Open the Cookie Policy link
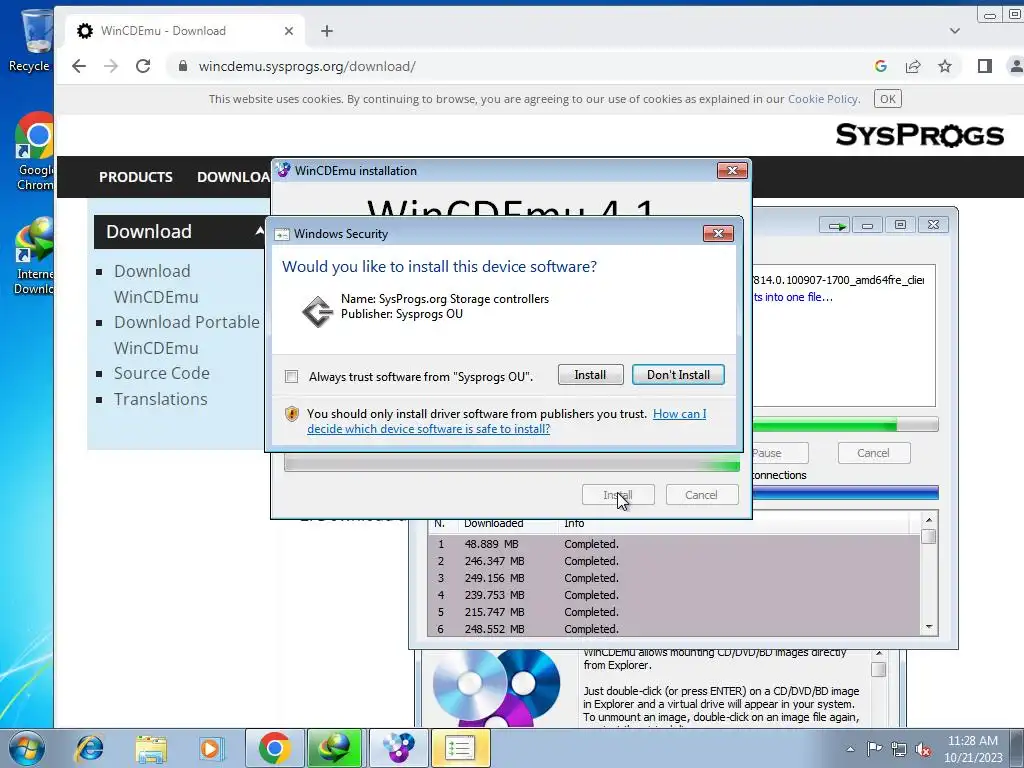Screen dimensions: 1024x768 (x=822, y=99)
